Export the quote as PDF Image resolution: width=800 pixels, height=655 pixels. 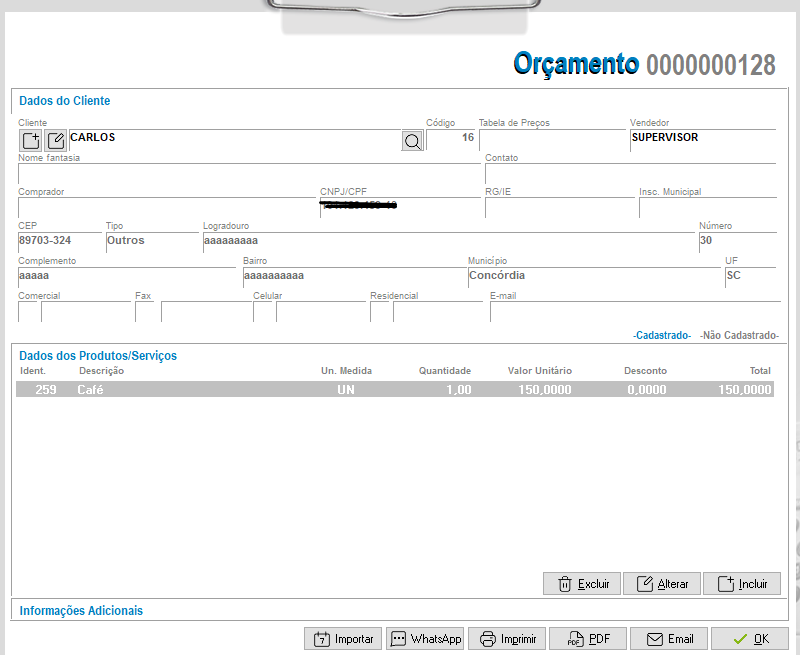click(588, 639)
